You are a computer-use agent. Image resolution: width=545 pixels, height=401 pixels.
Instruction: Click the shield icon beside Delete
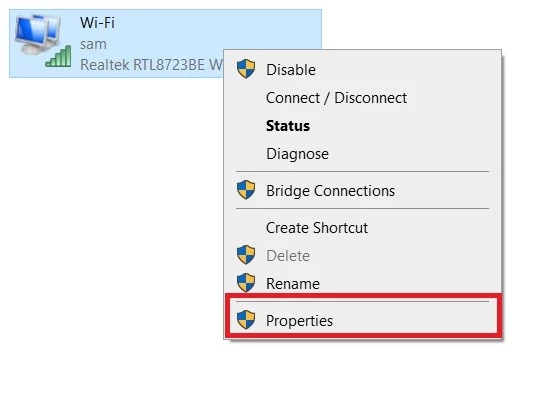[x=246, y=255]
